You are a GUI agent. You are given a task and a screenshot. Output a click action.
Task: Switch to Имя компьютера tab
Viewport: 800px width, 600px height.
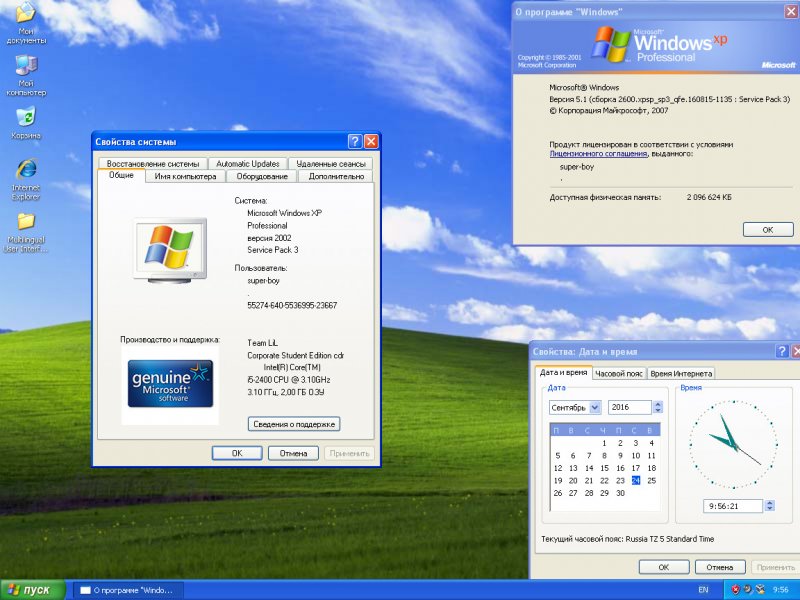click(x=185, y=177)
